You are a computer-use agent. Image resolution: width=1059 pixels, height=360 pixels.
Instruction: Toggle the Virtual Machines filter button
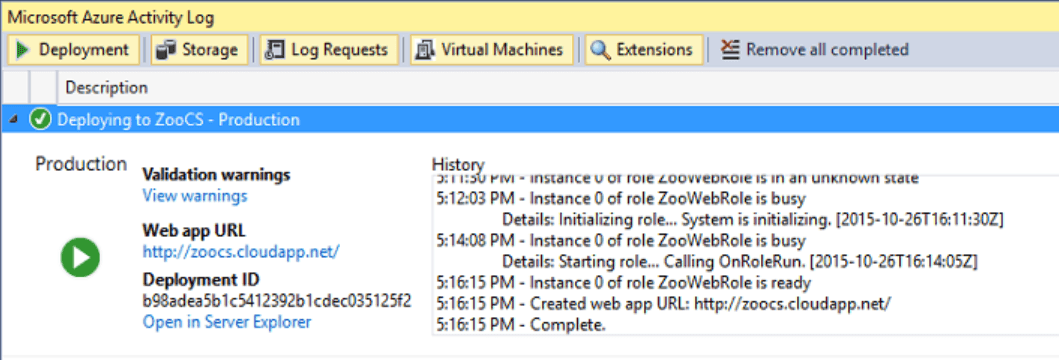(x=492, y=50)
